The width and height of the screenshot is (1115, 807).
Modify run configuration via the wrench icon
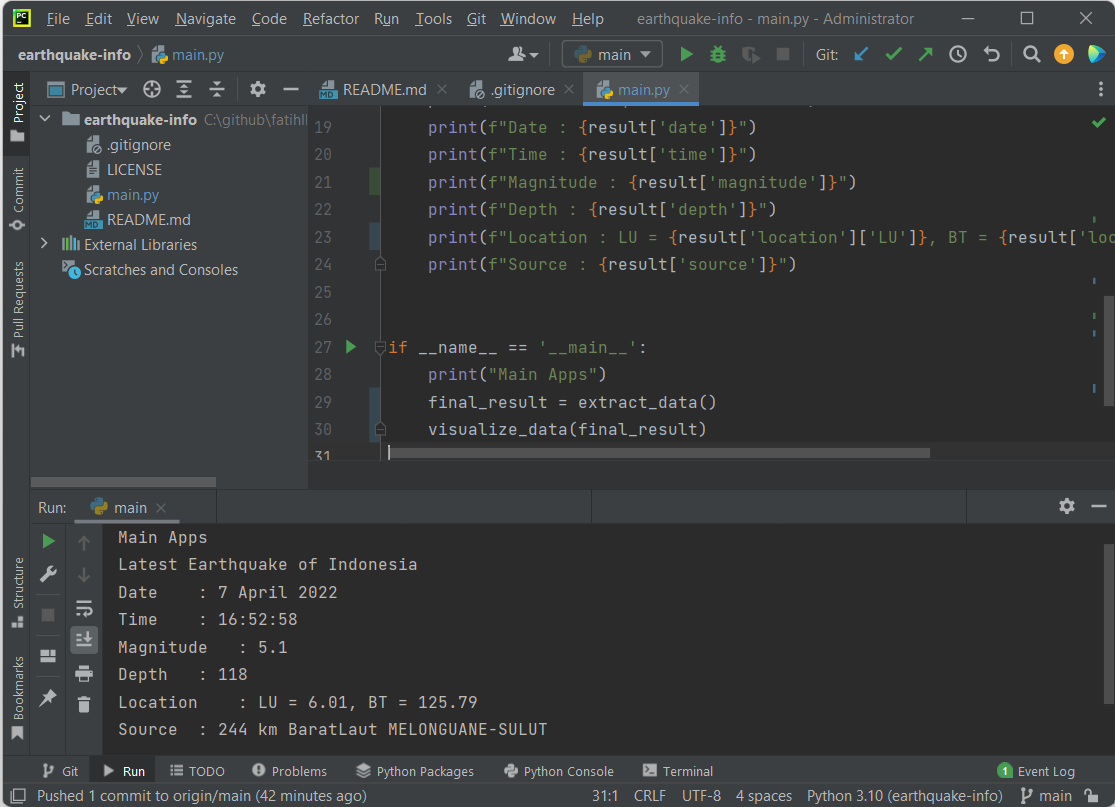coord(47,574)
